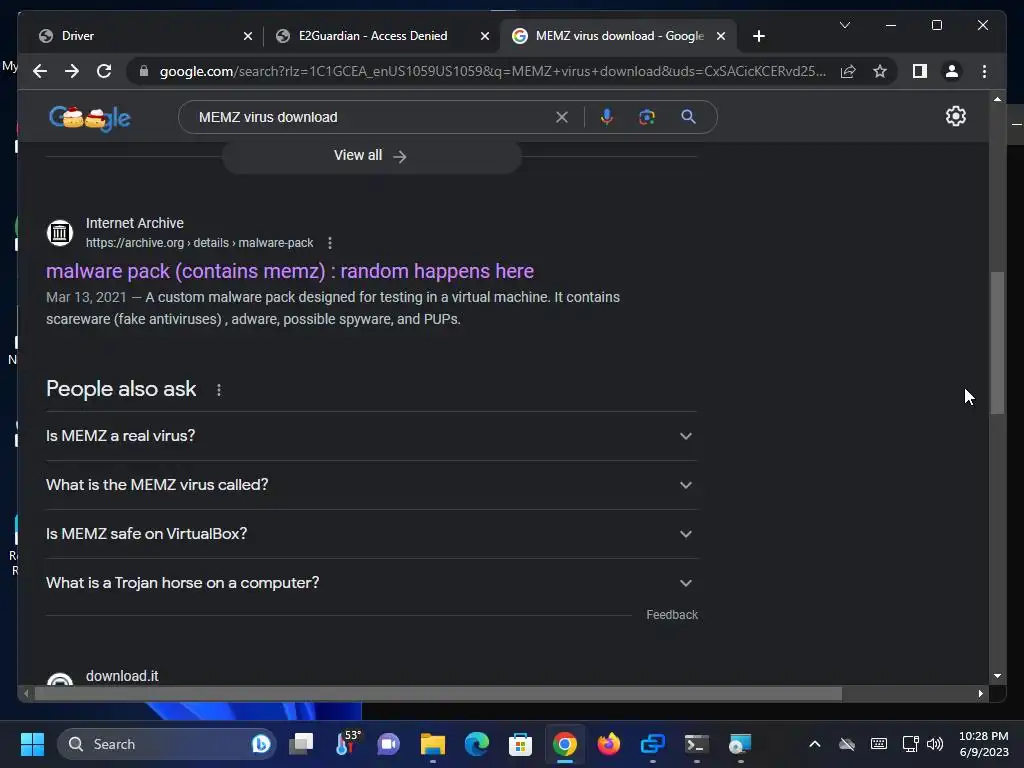Click the address bar URL
This screenshot has height=768, width=1024.
[x=492, y=71]
